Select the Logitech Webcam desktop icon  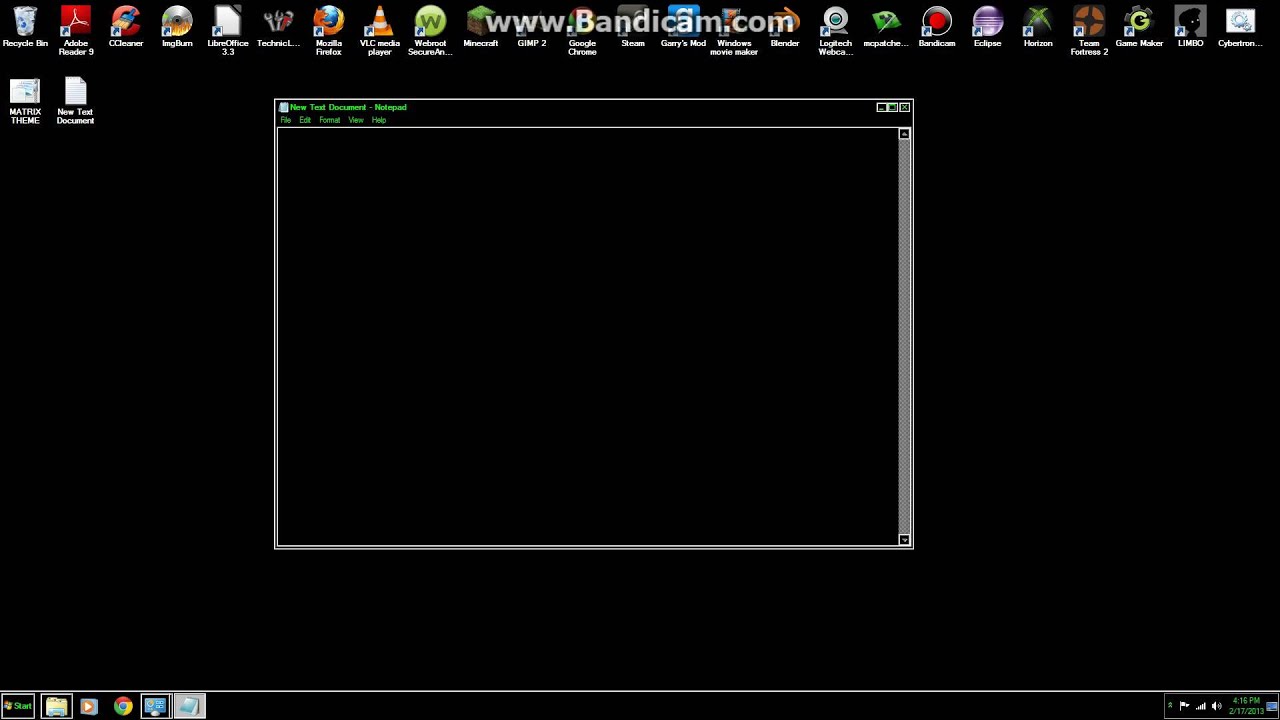836,31
